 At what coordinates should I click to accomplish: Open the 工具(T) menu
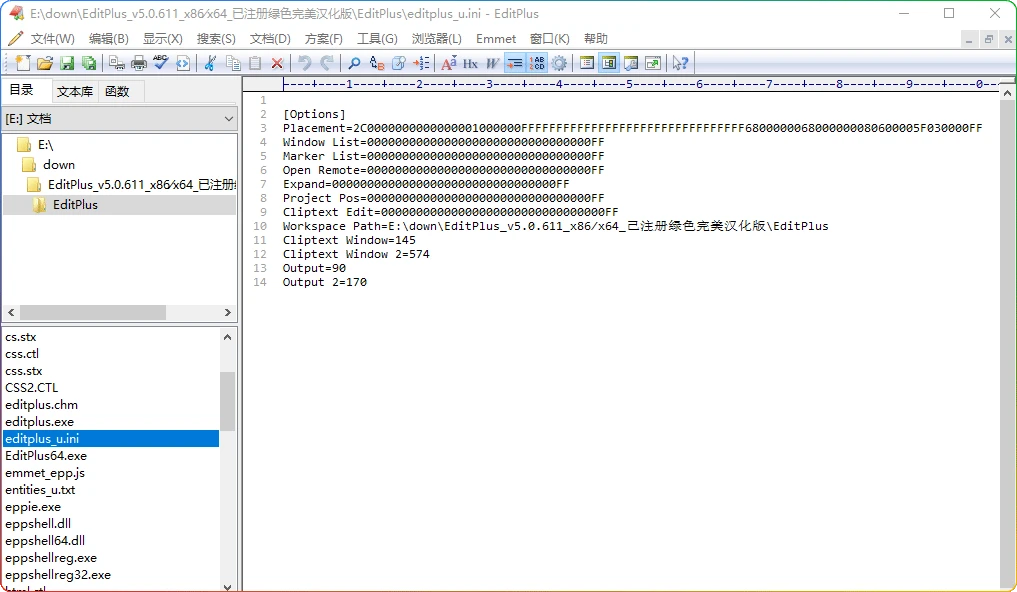(x=377, y=39)
